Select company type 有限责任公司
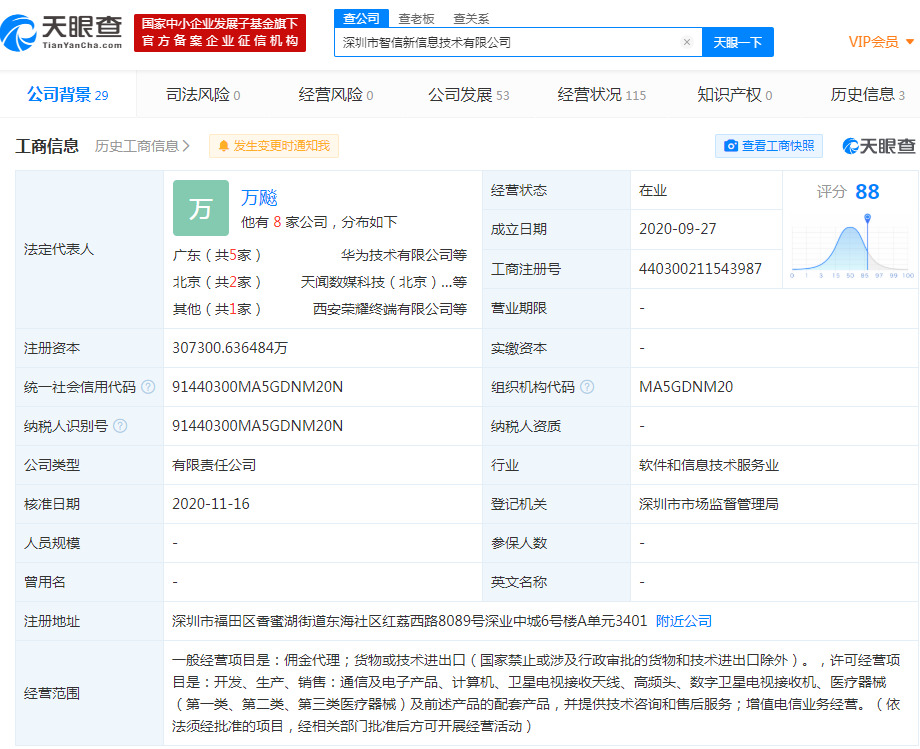 214,465
